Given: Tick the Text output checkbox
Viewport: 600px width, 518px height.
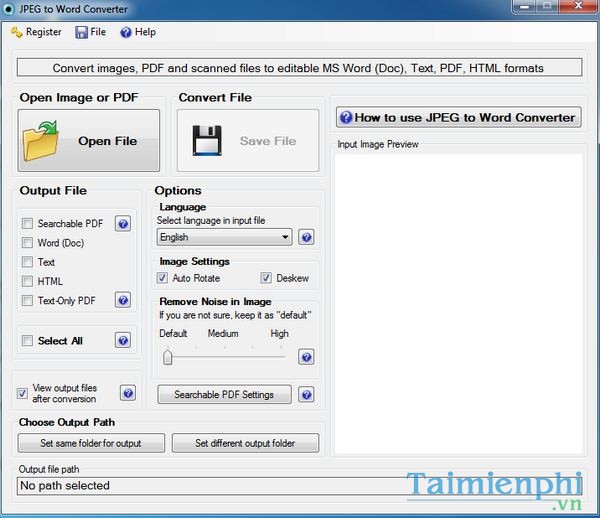Looking at the screenshot, I should [x=27, y=262].
